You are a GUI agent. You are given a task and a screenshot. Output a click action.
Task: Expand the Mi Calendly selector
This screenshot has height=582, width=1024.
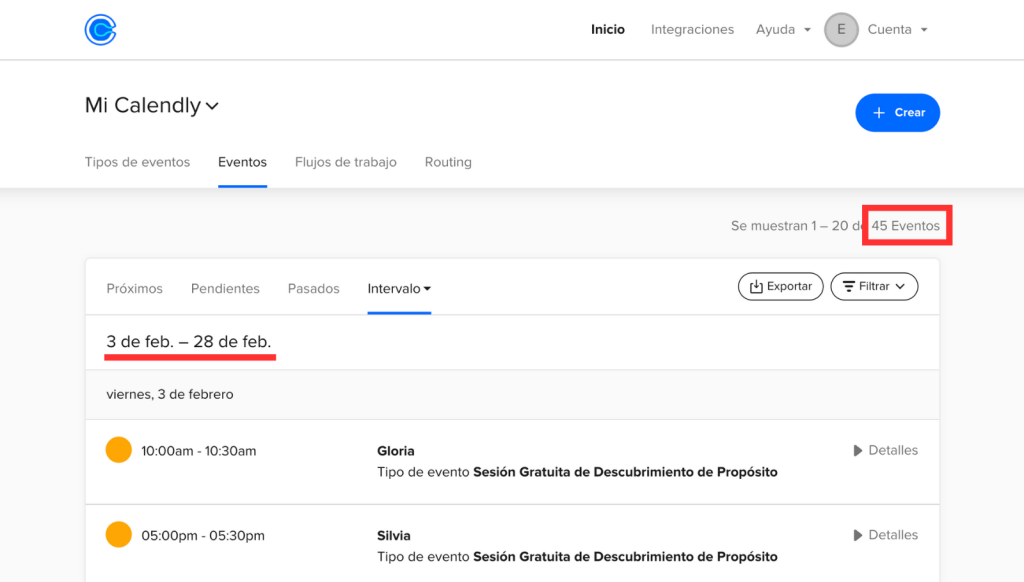point(152,106)
